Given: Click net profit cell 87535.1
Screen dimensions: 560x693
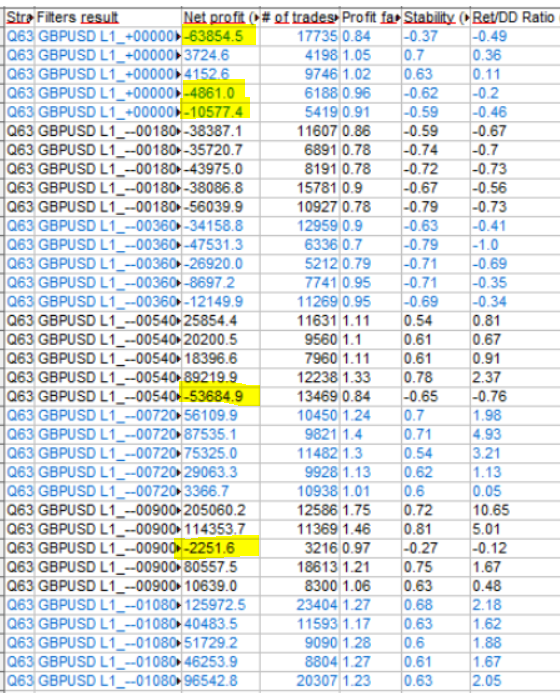Looking at the screenshot, I should click(220, 435).
